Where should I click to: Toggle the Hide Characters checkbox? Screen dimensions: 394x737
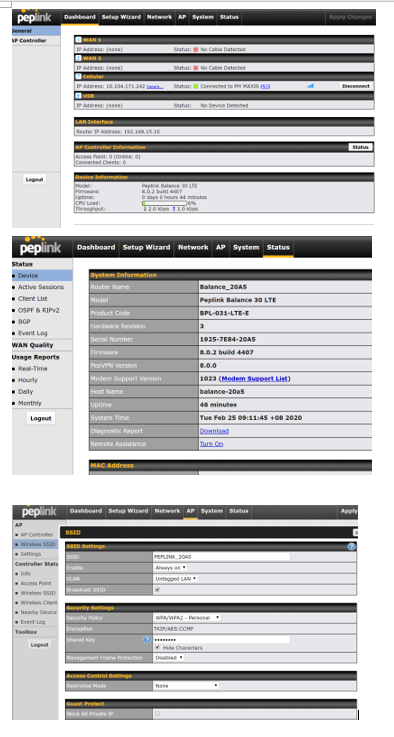tap(158, 648)
